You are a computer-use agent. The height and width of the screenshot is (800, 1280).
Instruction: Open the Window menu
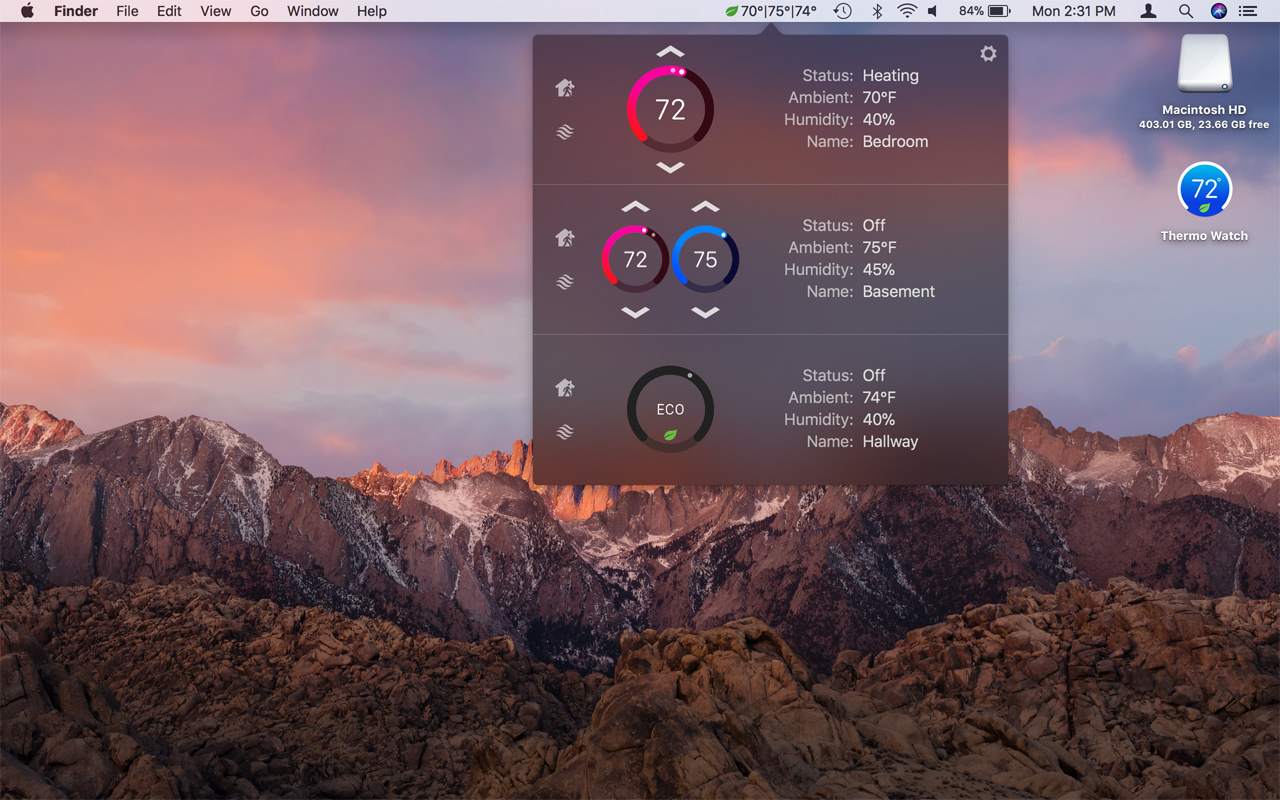pyautogui.click(x=313, y=11)
